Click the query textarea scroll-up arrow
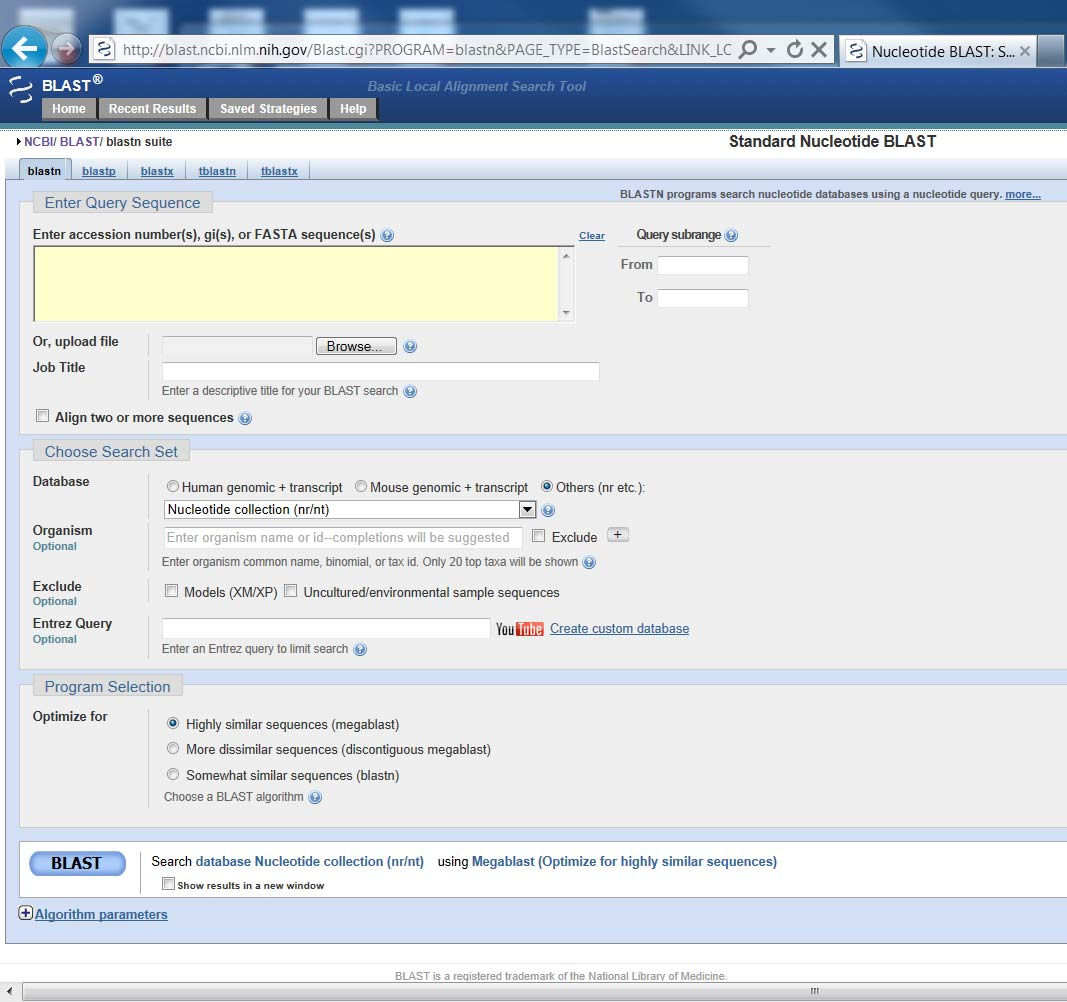Screen dimensions: 1067x1002 pyautogui.click(x=566, y=256)
